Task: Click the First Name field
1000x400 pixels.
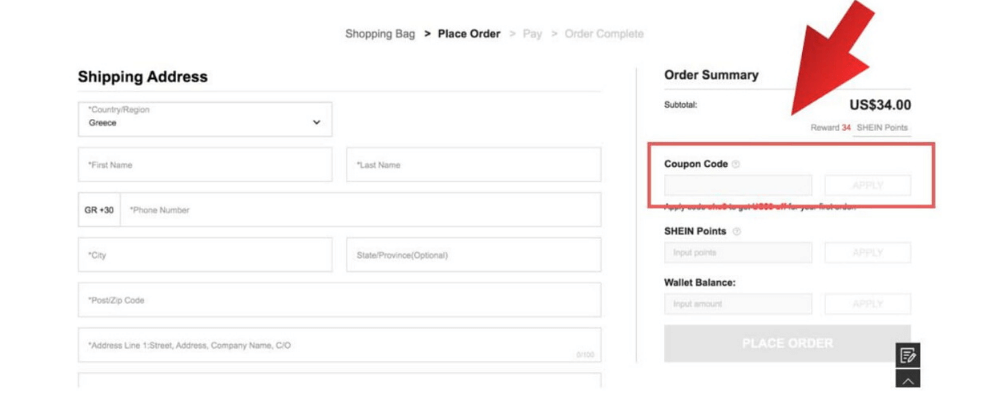Action: [205, 165]
